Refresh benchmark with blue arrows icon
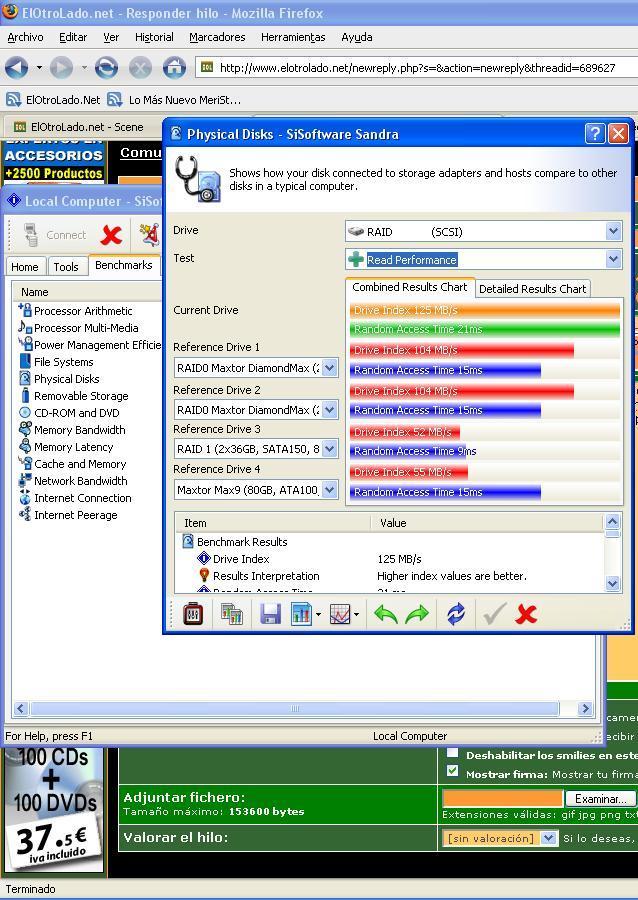 pyautogui.click(x=456, y=614)
